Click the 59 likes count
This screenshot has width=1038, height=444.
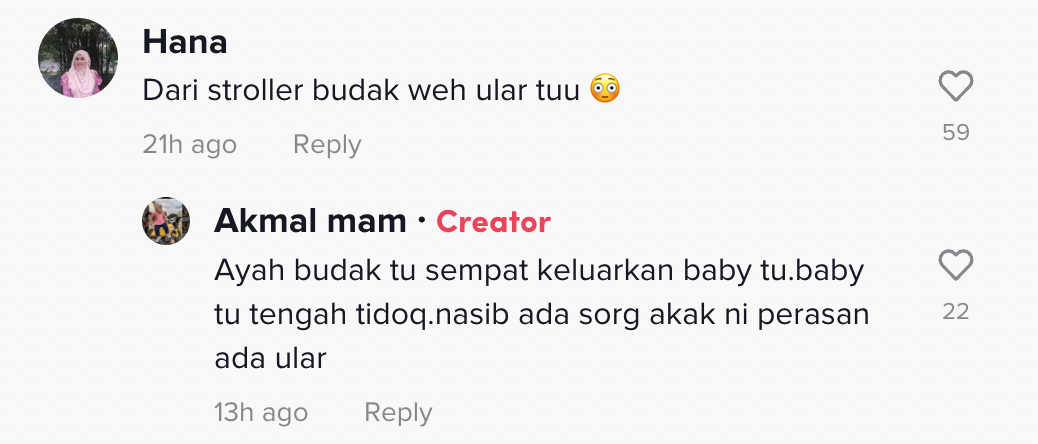click(956, 132)
